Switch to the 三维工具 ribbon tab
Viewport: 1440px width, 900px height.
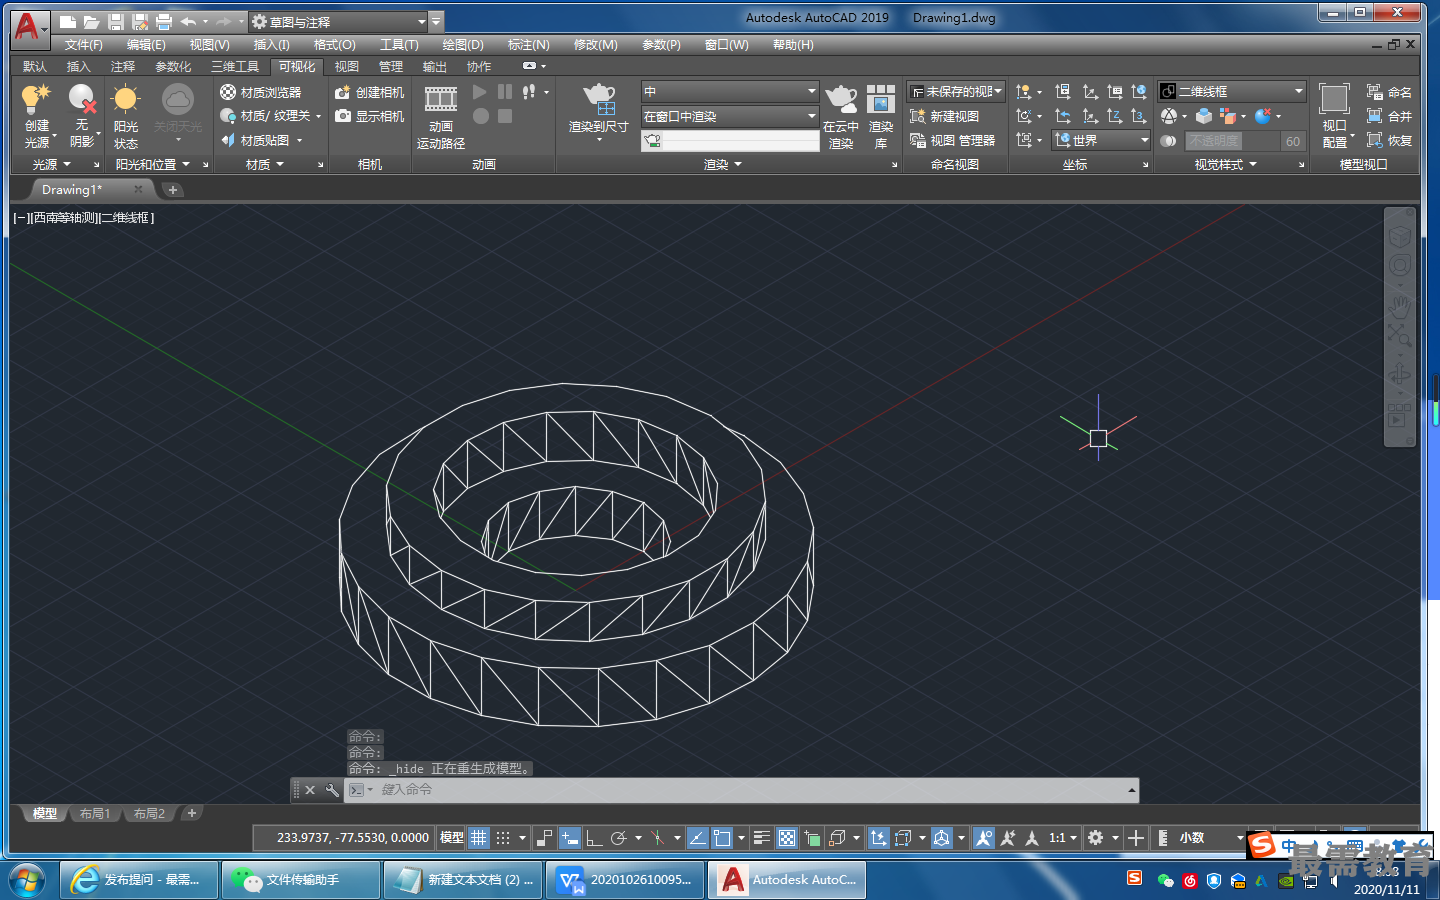pos(235,67)
